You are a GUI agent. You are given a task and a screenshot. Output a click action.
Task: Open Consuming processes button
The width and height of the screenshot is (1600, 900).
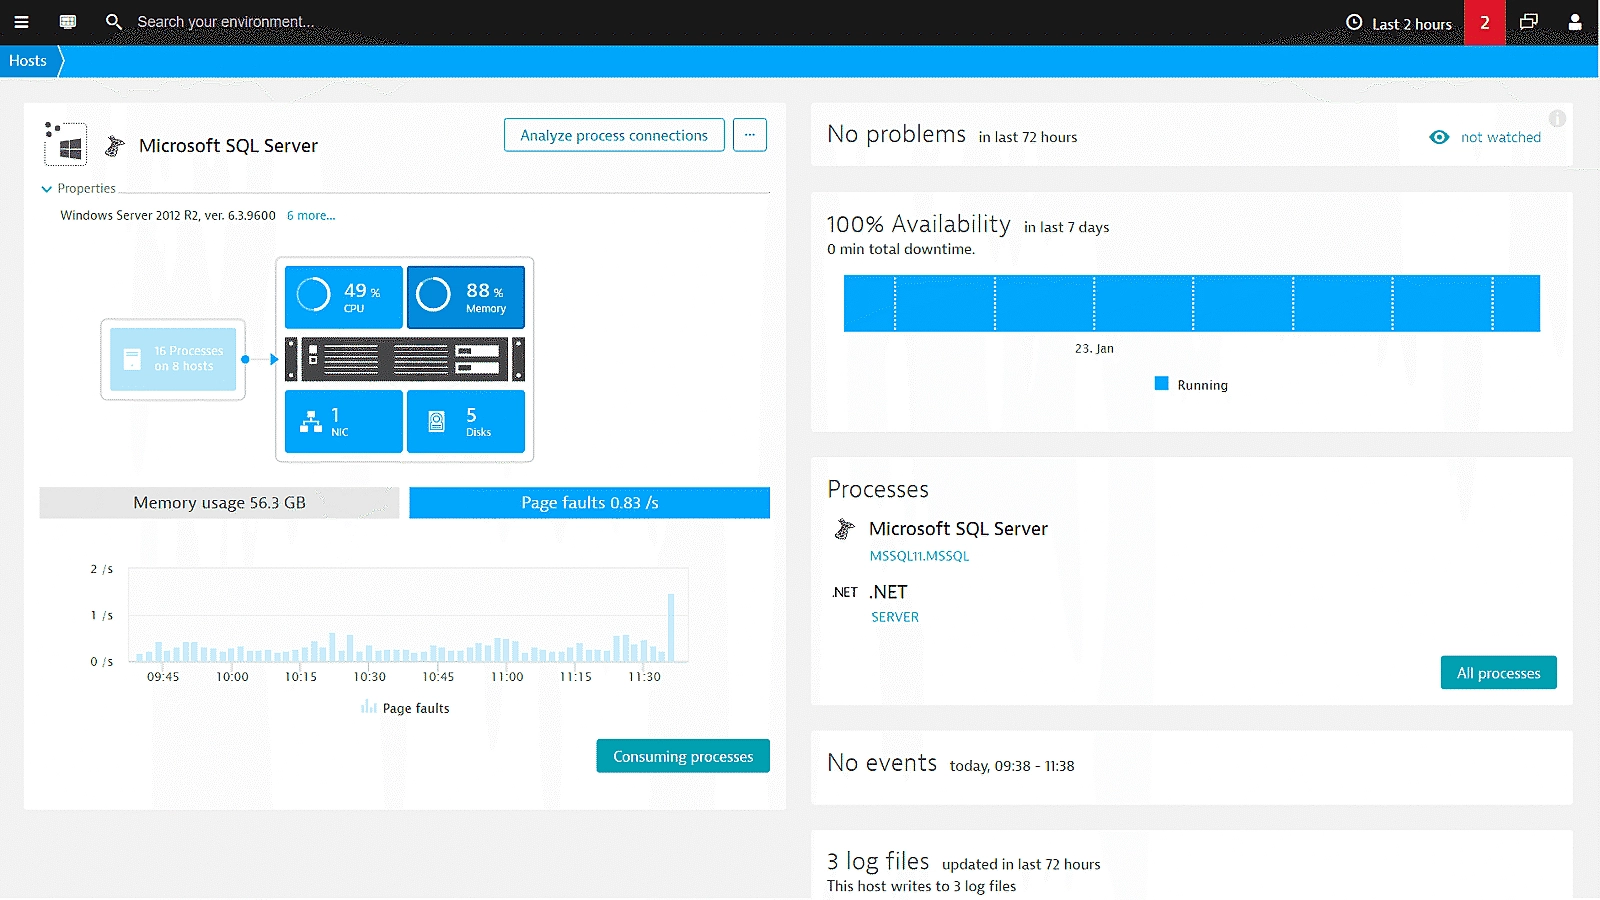(683, 756)
